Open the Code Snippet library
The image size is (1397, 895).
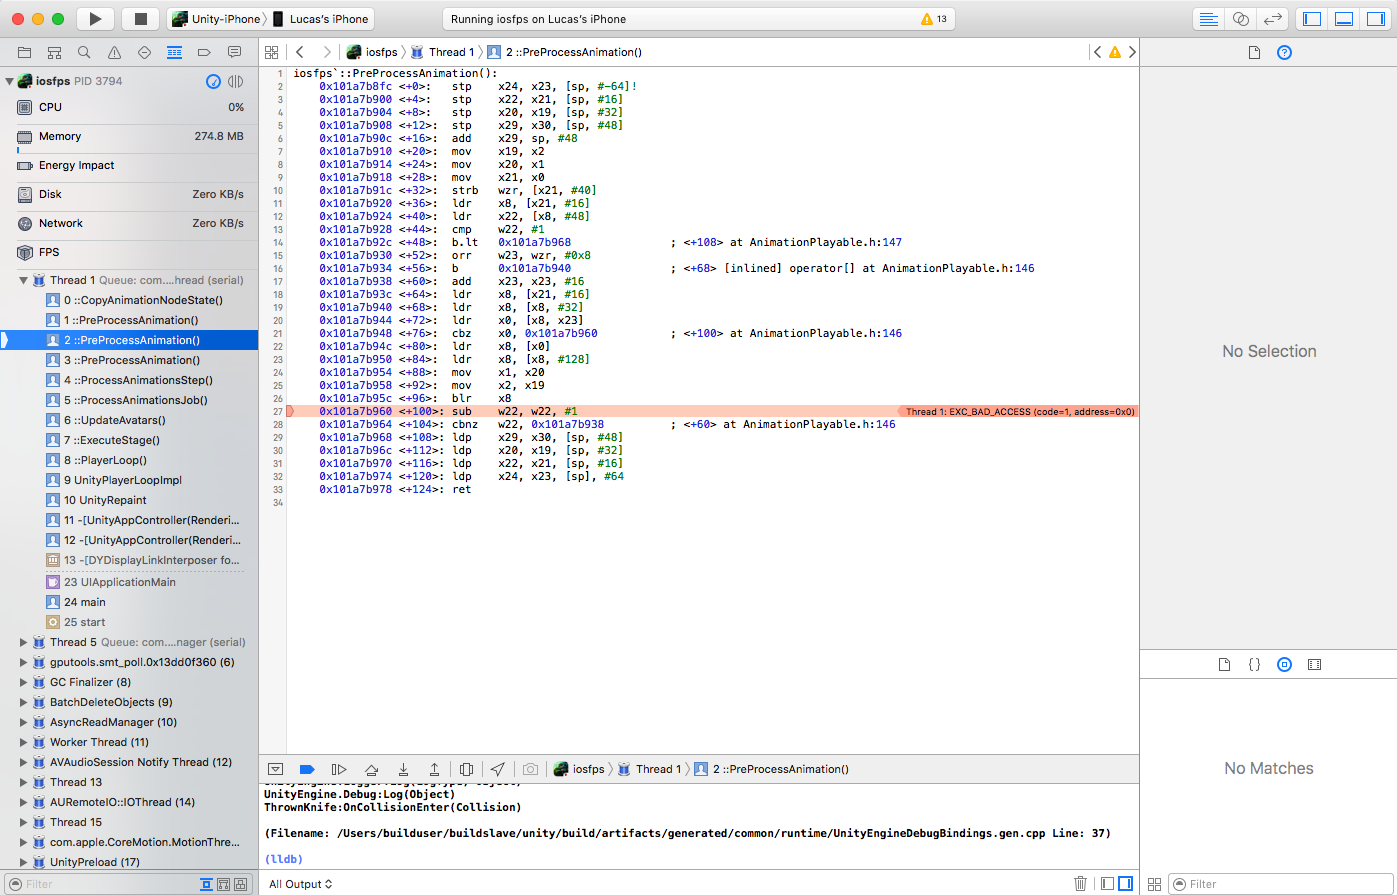1254,664
